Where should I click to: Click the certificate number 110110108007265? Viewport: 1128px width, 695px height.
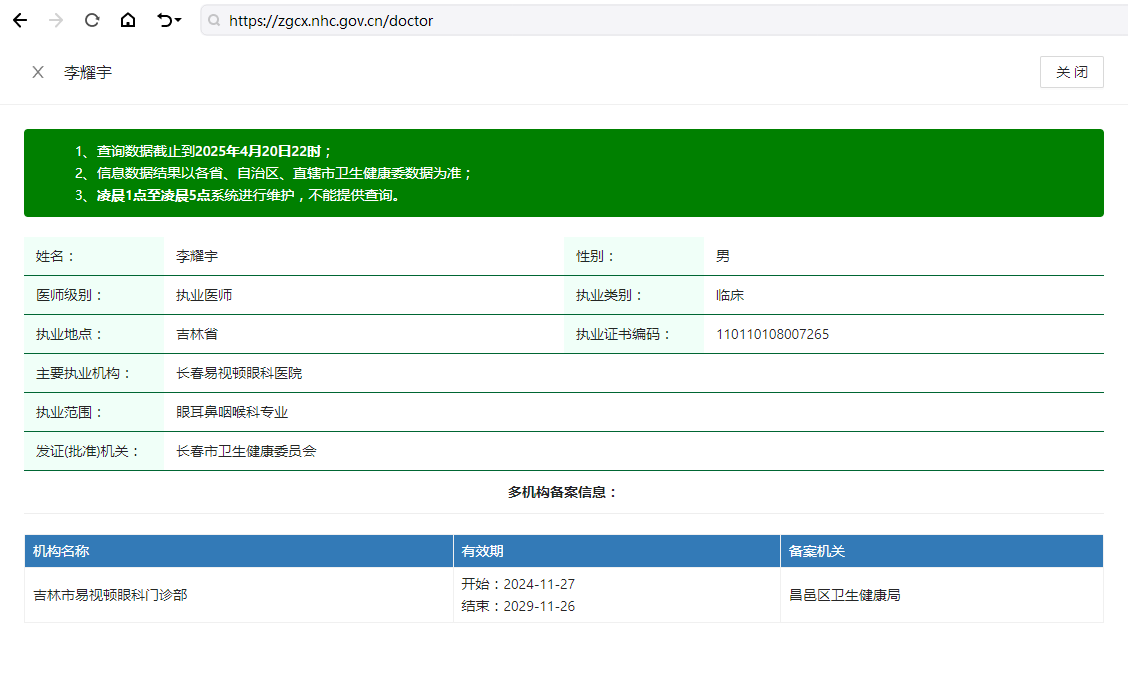click(x=772, y=335)
